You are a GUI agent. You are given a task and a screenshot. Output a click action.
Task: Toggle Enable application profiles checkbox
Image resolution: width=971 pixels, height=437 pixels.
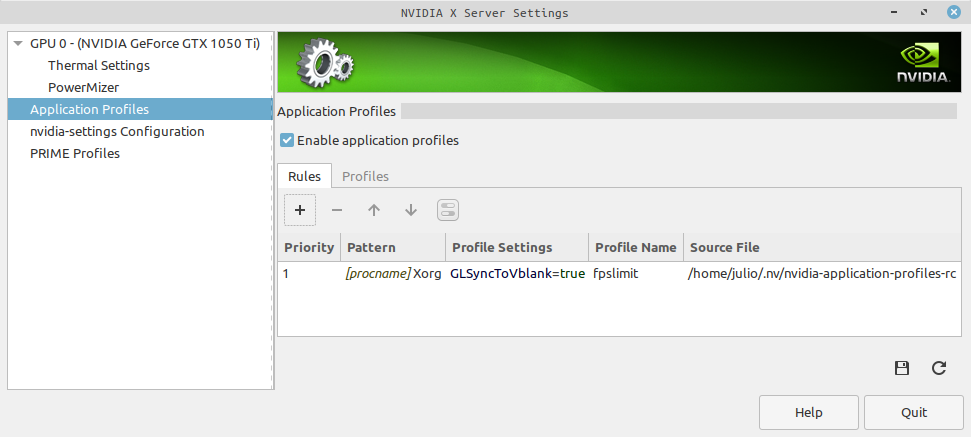287,140
